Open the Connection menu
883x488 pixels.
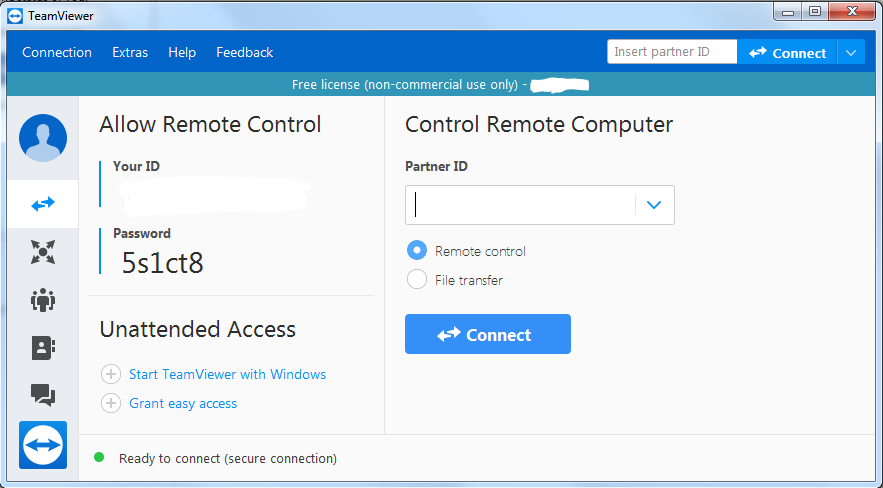tap(57, 52)
